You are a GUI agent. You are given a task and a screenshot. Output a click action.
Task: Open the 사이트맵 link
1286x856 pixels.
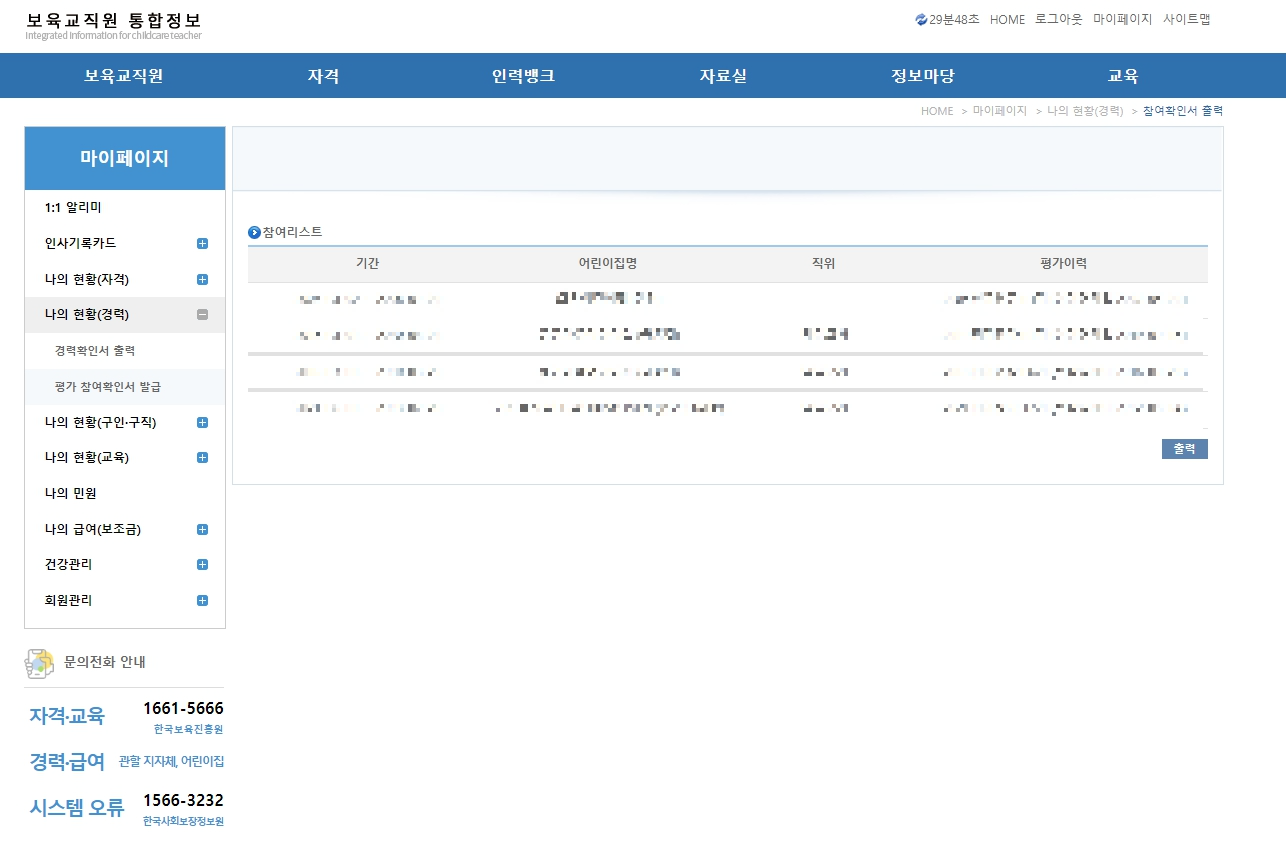click(1187, 19)
